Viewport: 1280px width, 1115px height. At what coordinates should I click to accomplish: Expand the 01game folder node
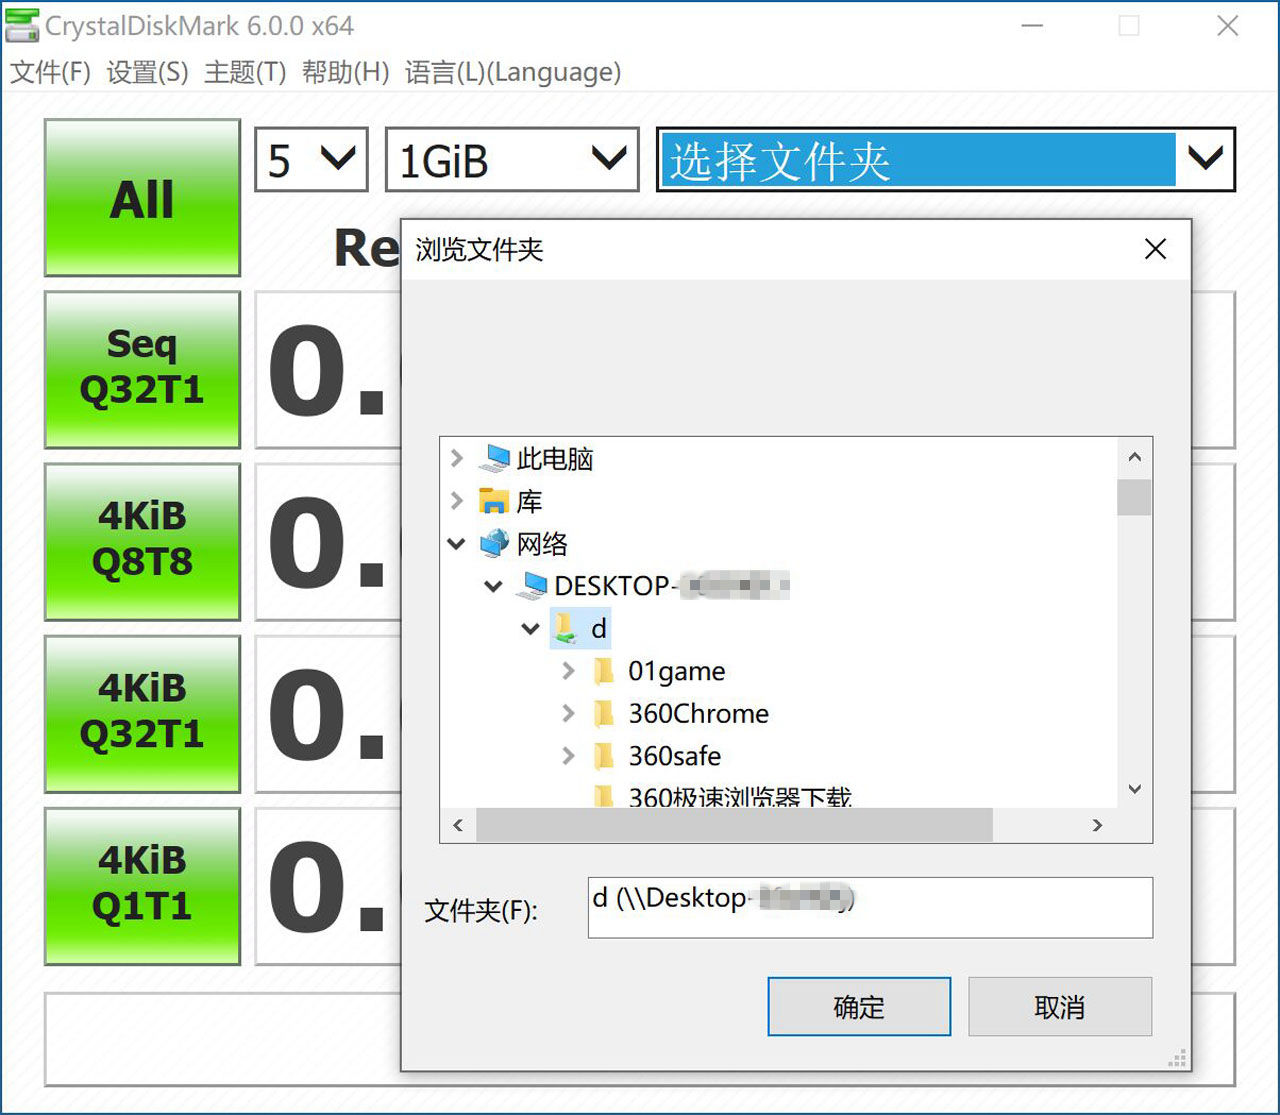(568, 671)
